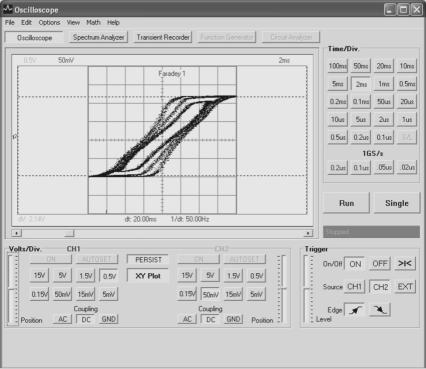Open the View menu

point(73,22)
